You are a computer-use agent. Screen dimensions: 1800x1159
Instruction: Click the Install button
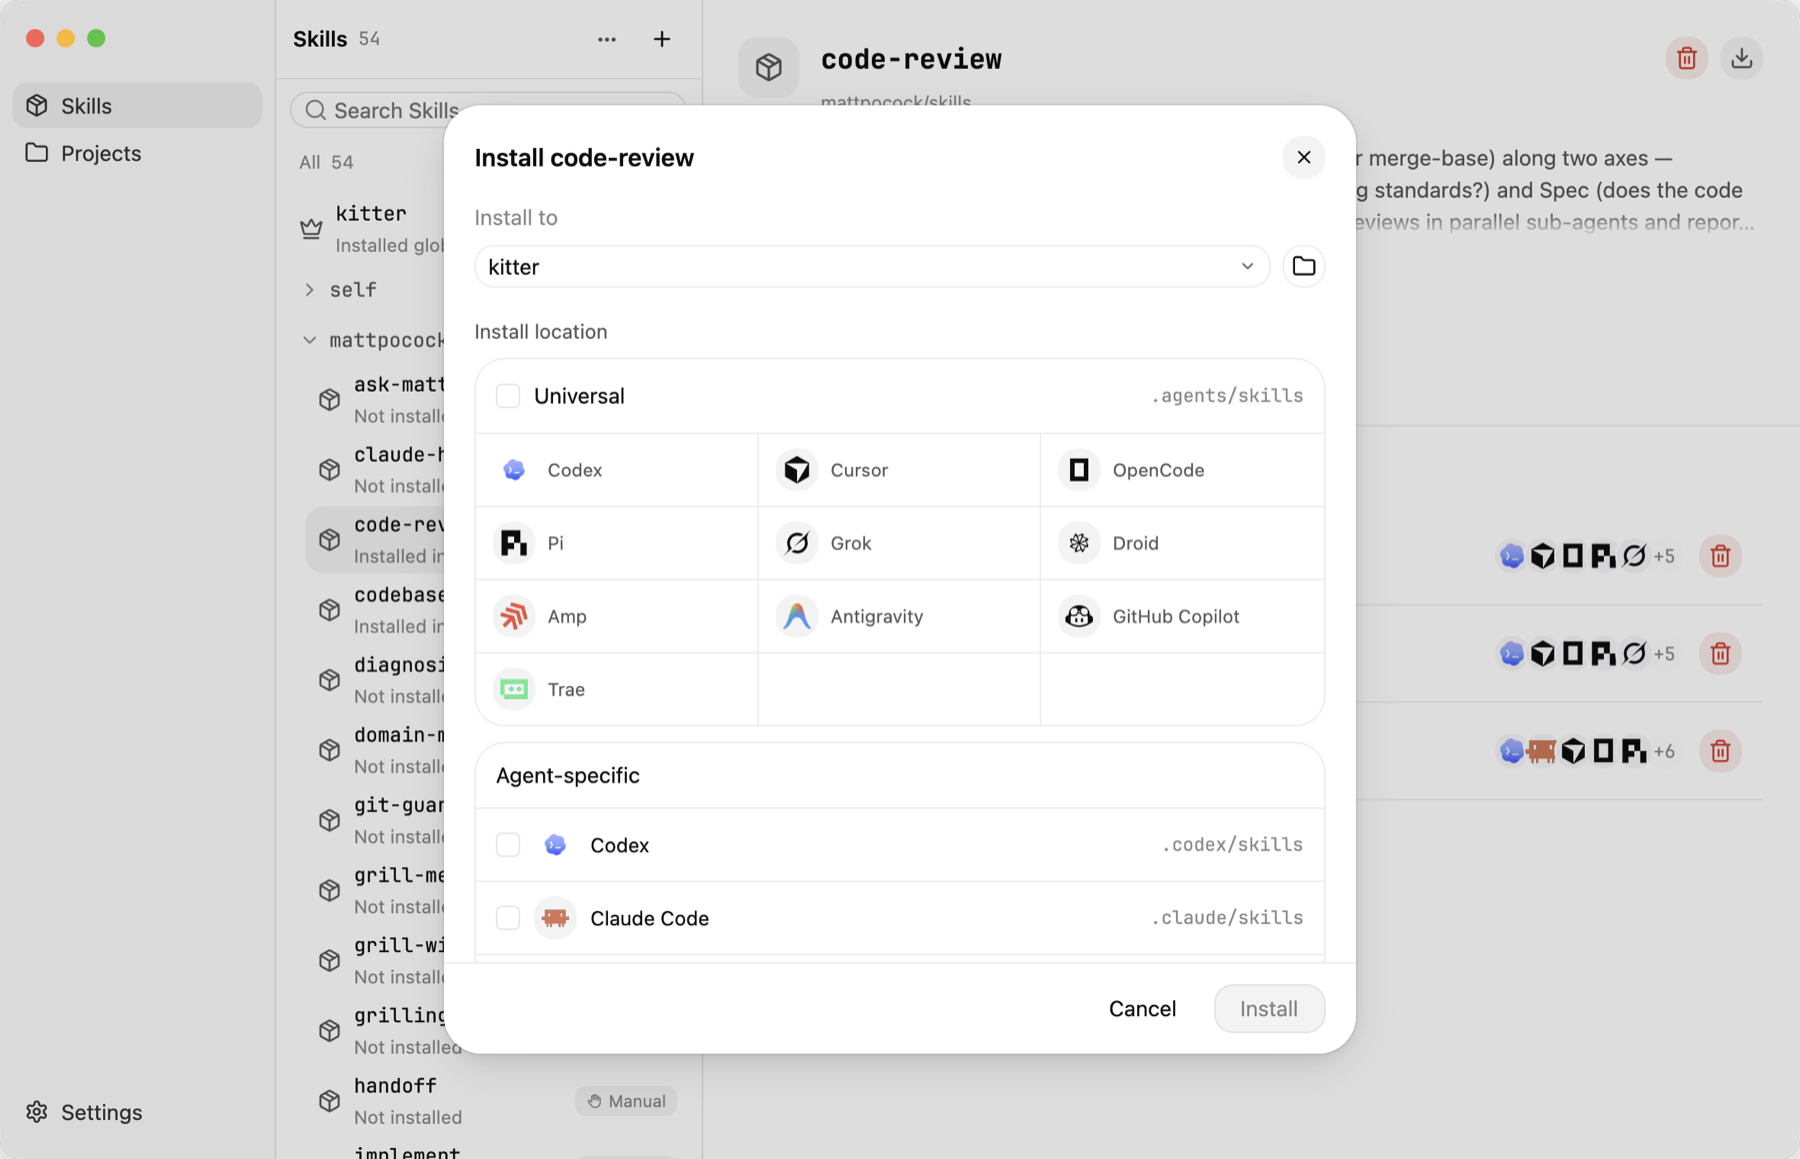1269,1008
